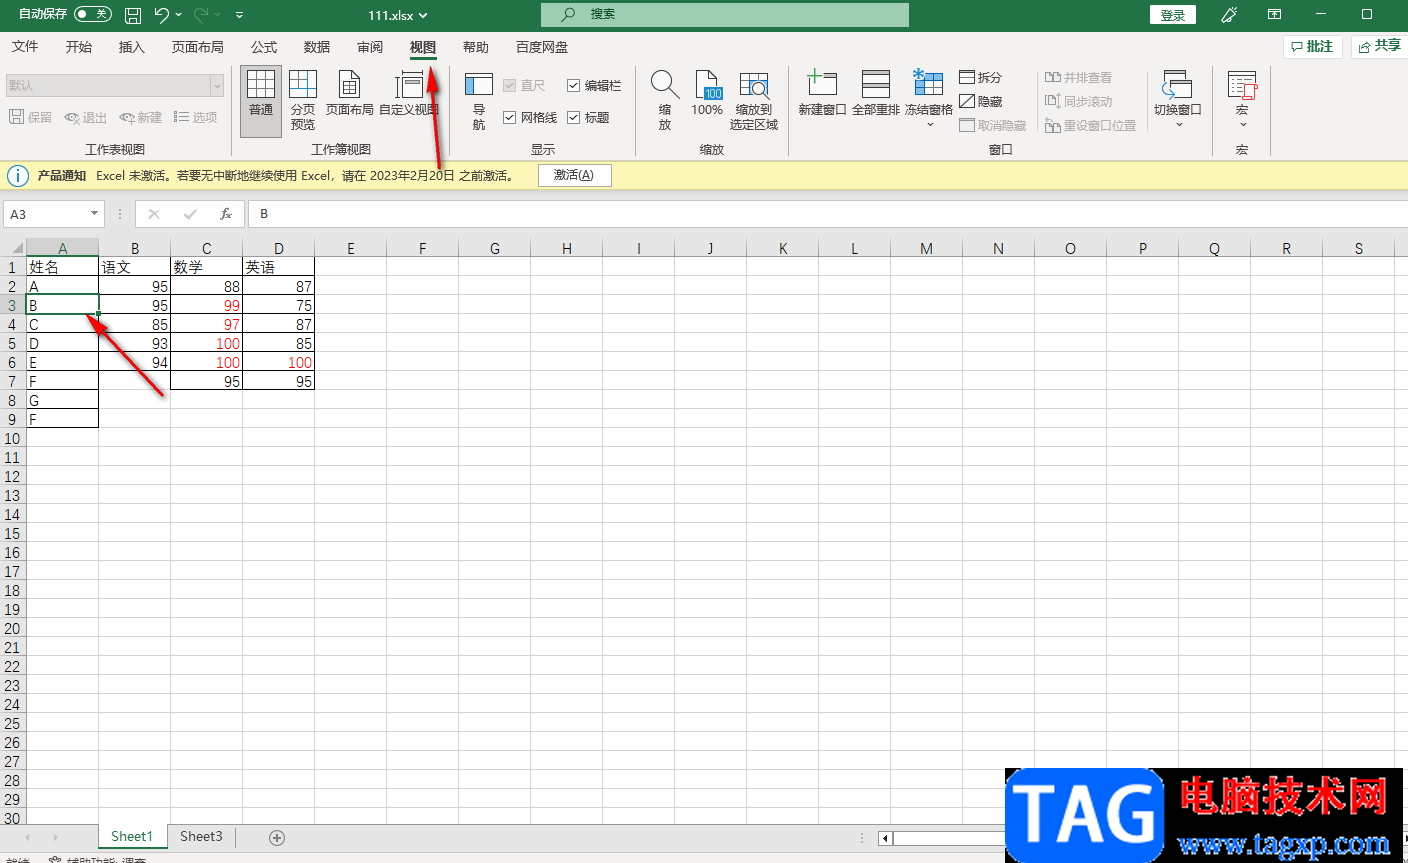Click the Activate (激活) button

pyautogui.click(x=574, y=175)
